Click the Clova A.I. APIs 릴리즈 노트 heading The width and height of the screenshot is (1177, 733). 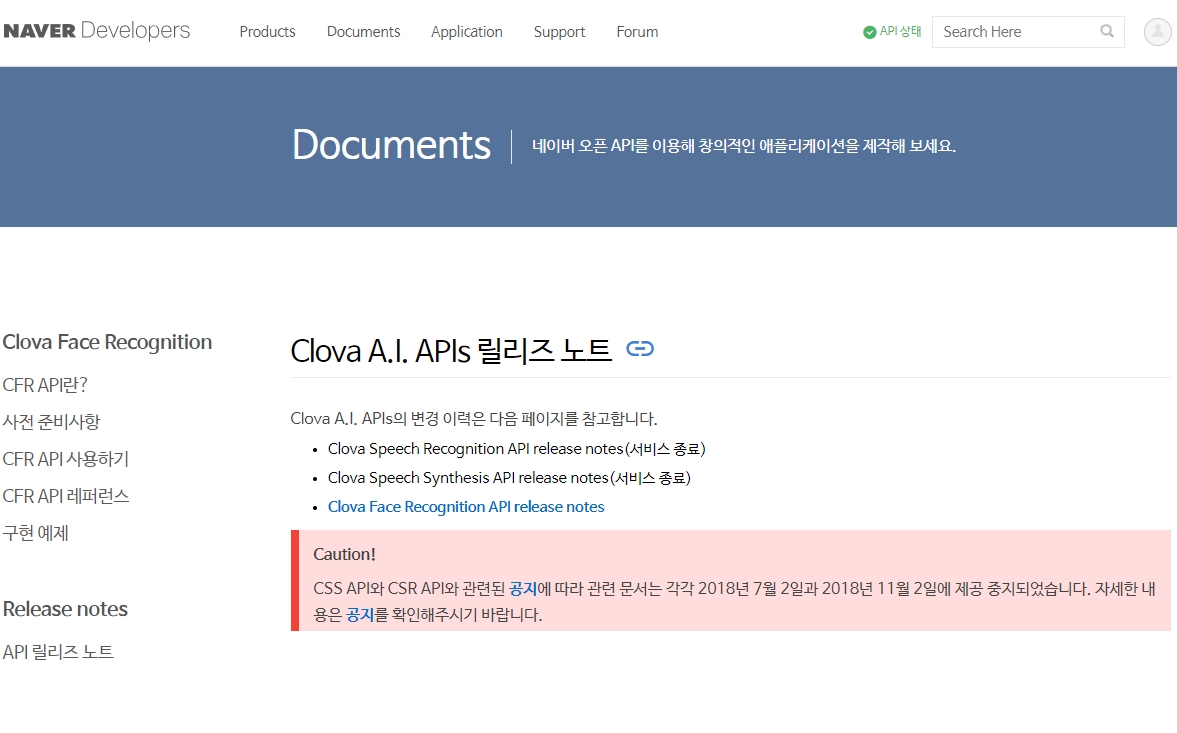pos(451,350)
